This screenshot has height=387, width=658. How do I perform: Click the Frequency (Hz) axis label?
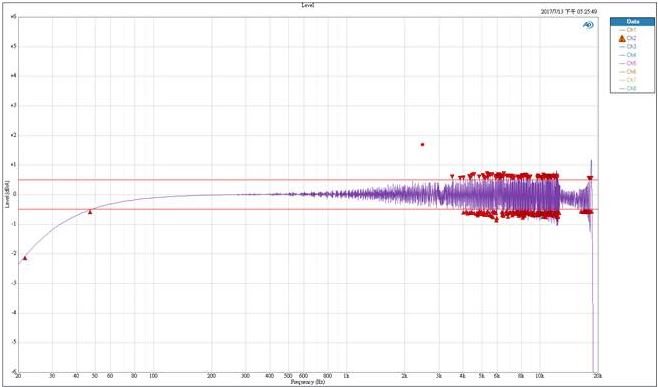308,382
